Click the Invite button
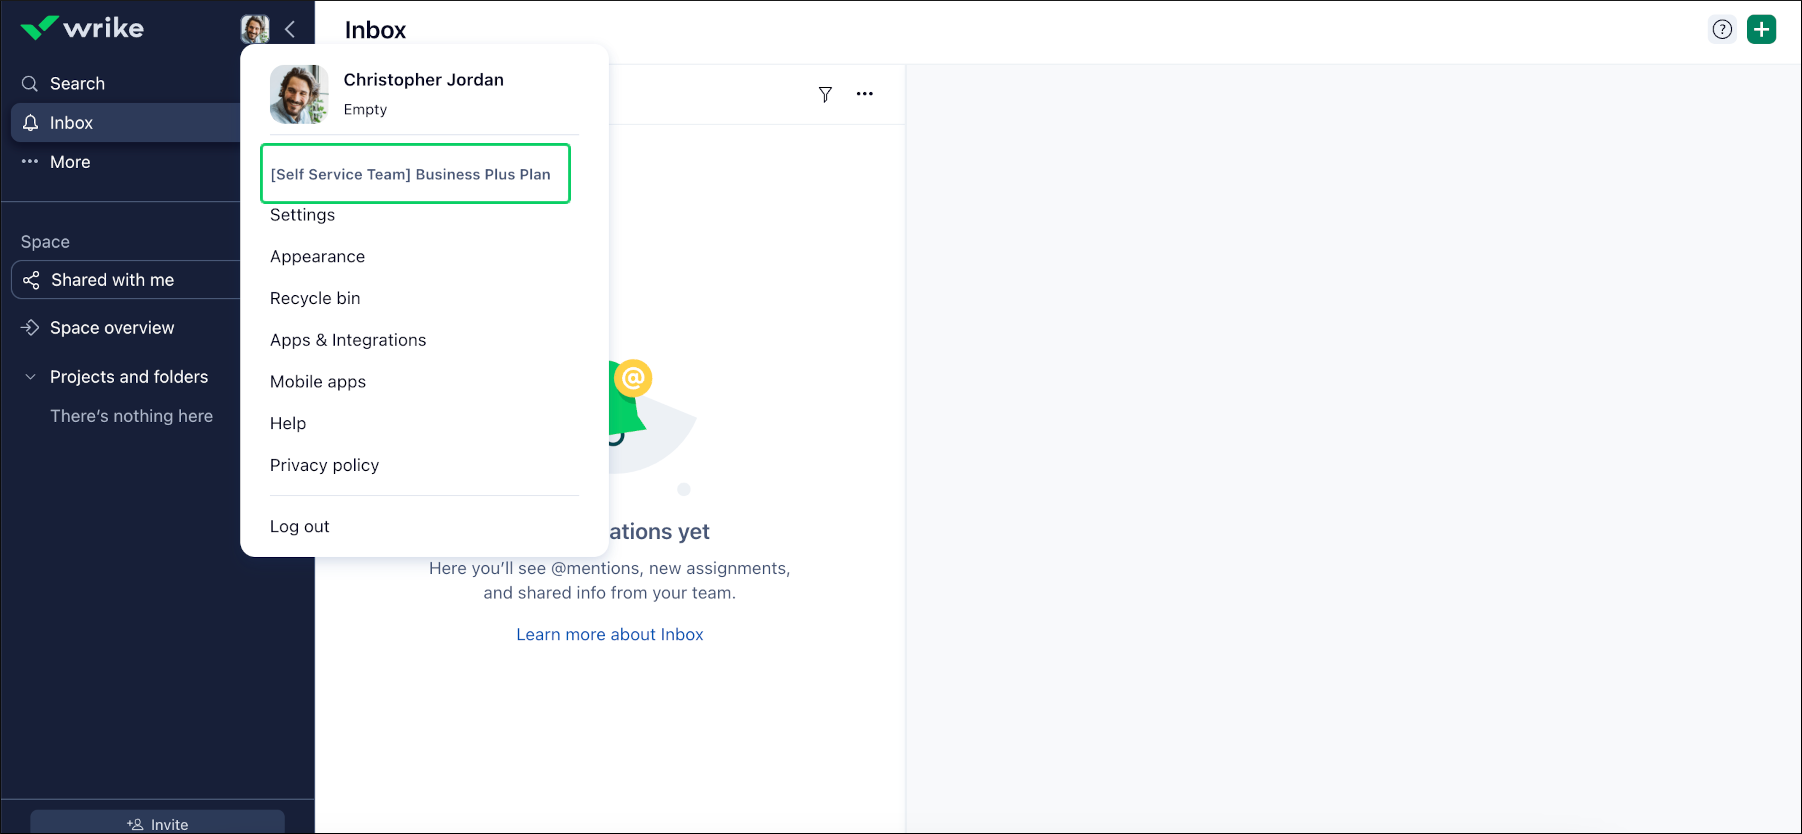Image resolution: width=1802 pixels, height=834 pixels. pos(158,824)
